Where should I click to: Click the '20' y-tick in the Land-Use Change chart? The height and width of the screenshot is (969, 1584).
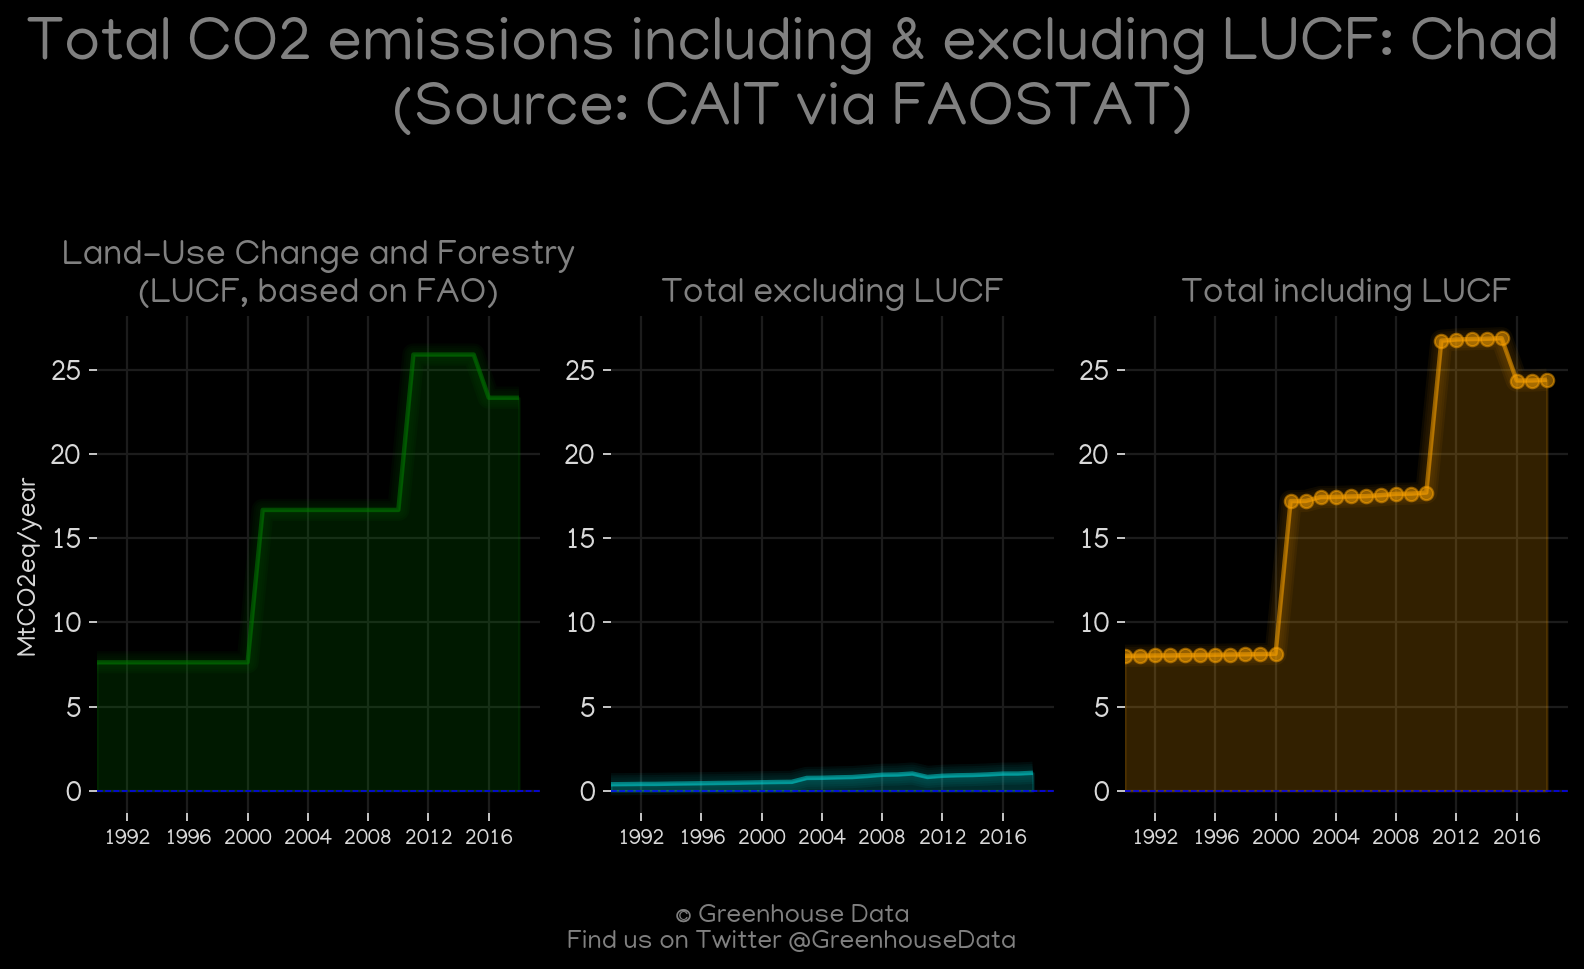point(65,455)
